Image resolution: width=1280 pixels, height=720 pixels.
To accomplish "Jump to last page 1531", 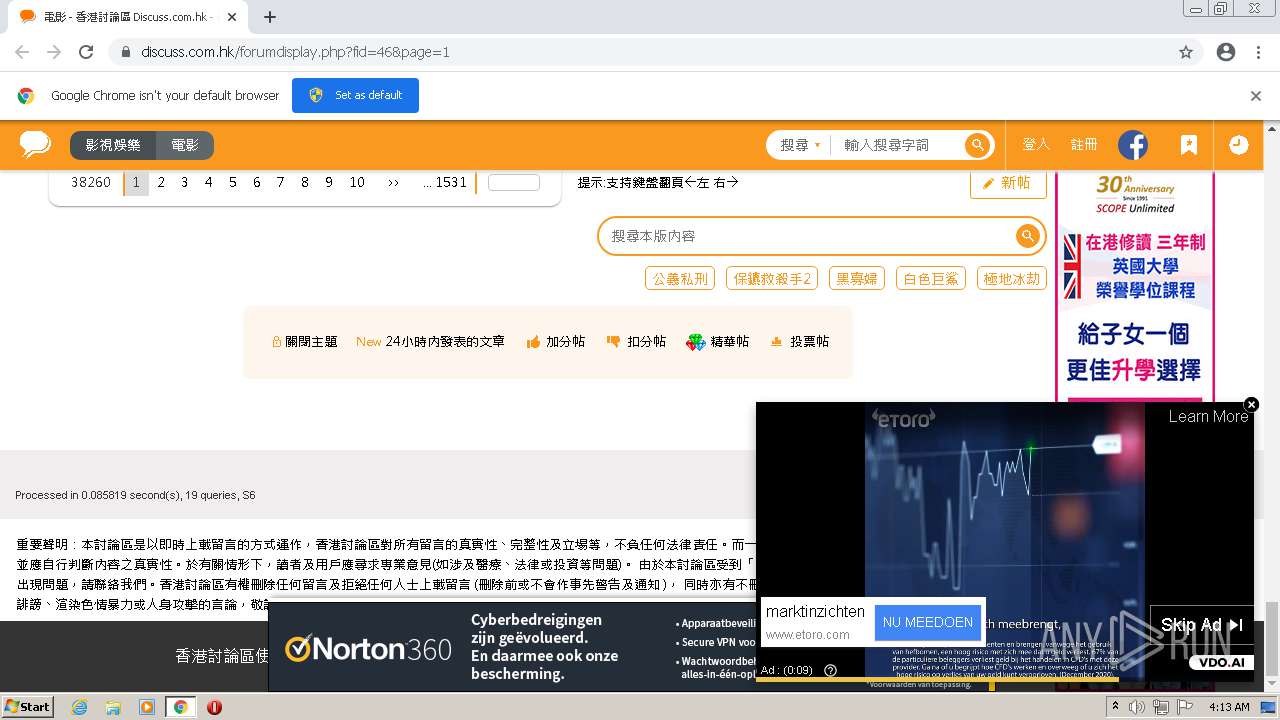I will point(445,183).
